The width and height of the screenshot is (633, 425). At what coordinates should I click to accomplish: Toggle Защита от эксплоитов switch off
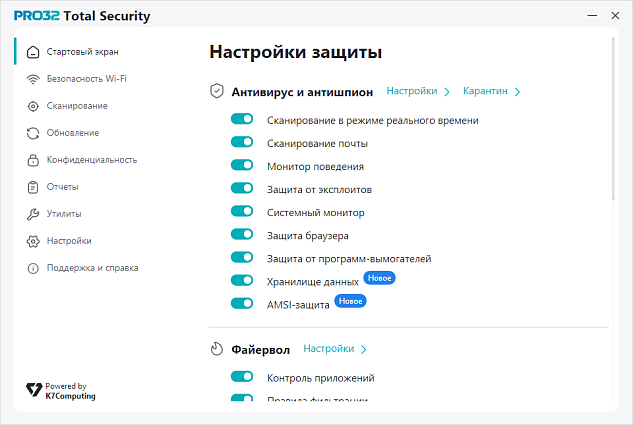point(242,188)
